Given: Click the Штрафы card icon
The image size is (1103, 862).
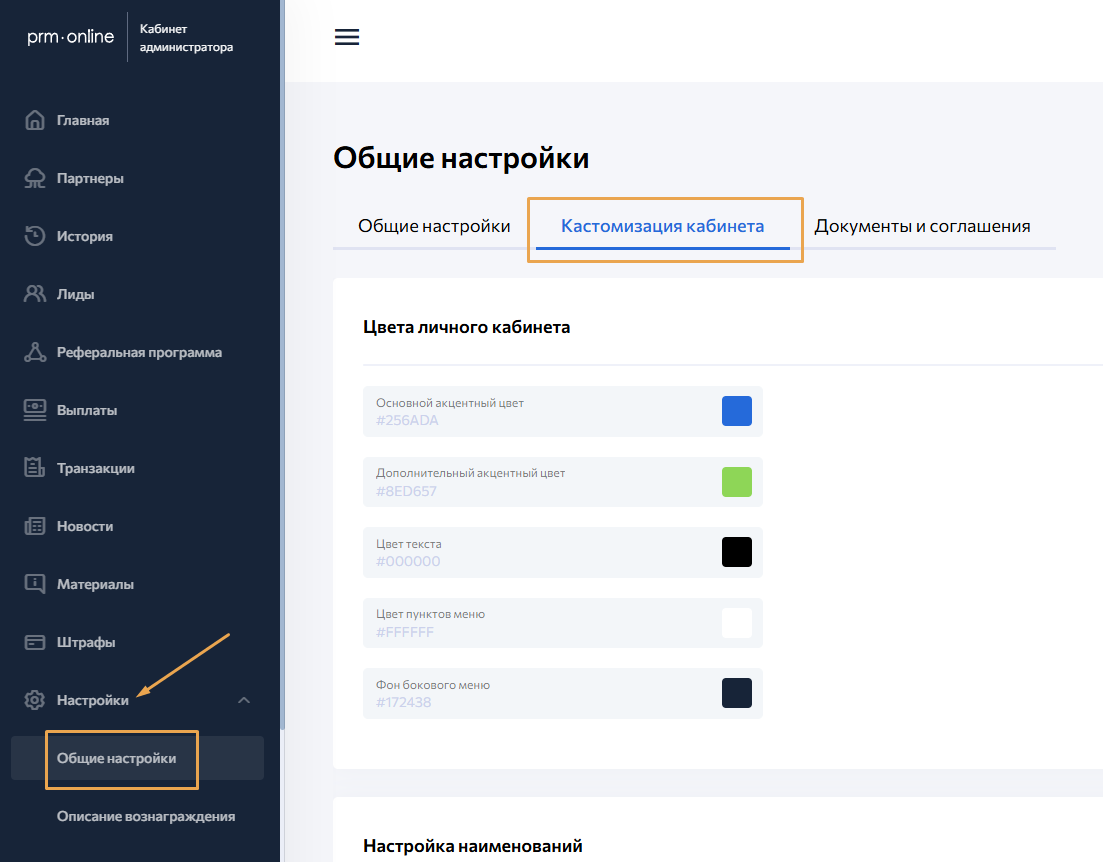Looking at the screenshot, I should (x=35, y=642).
